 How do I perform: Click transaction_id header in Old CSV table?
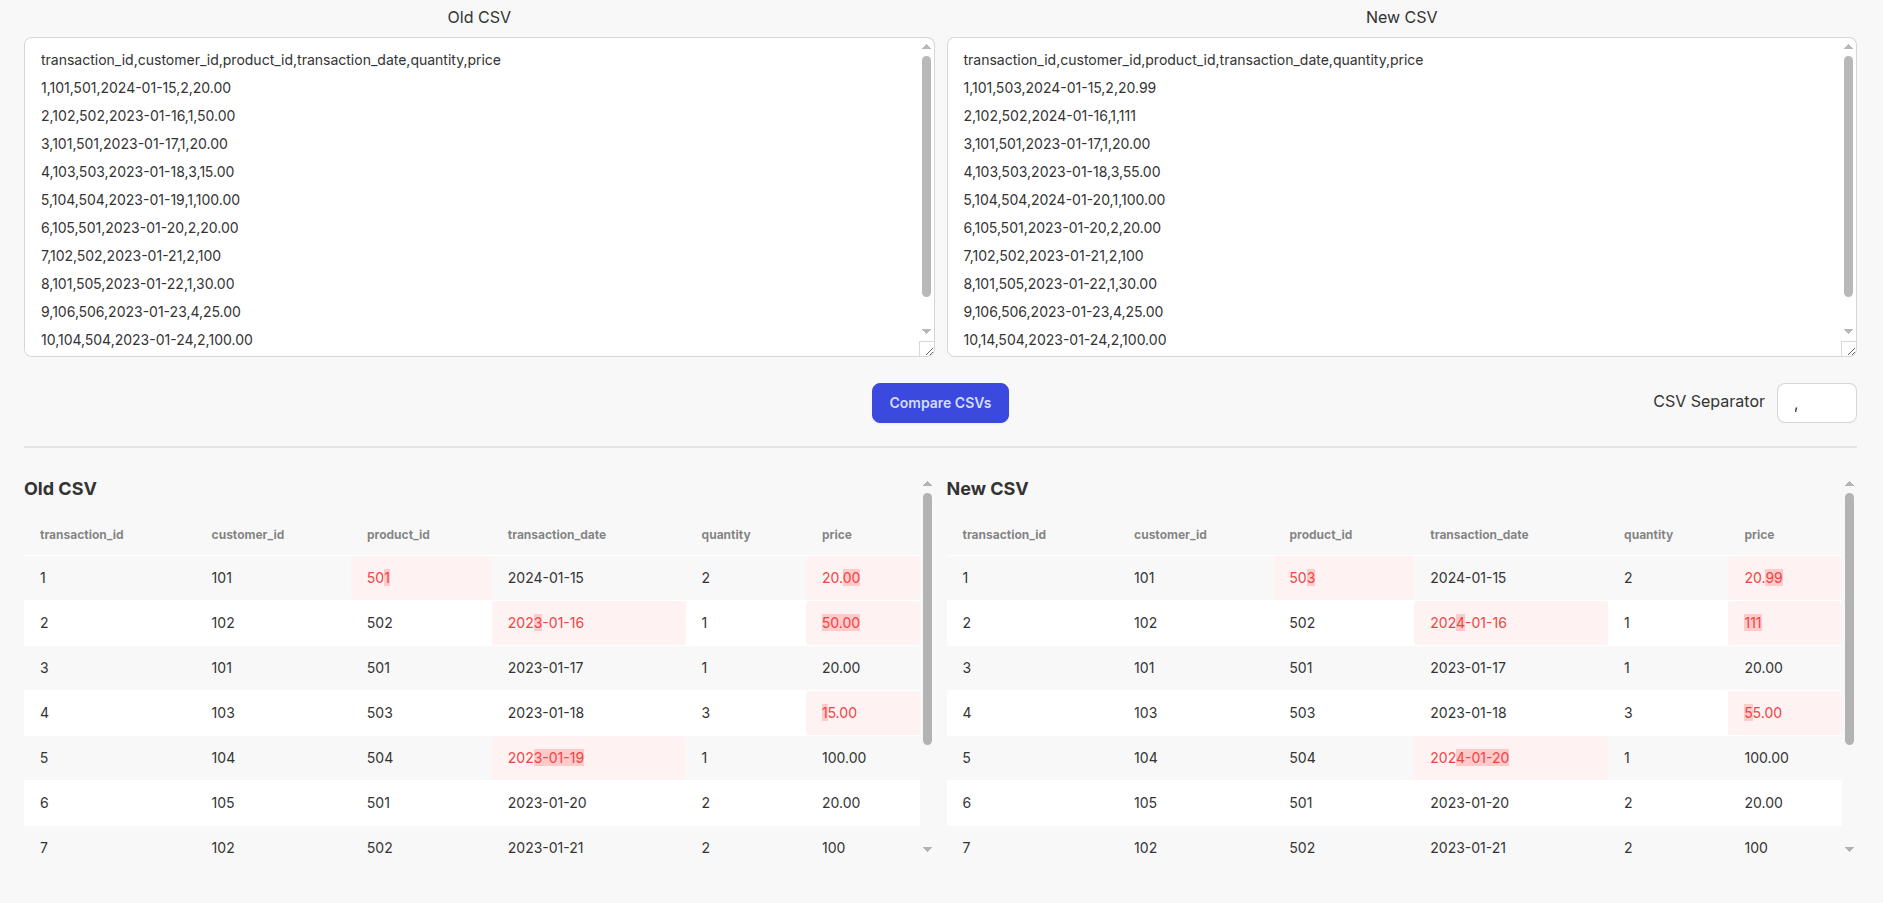tap(82, 535)
